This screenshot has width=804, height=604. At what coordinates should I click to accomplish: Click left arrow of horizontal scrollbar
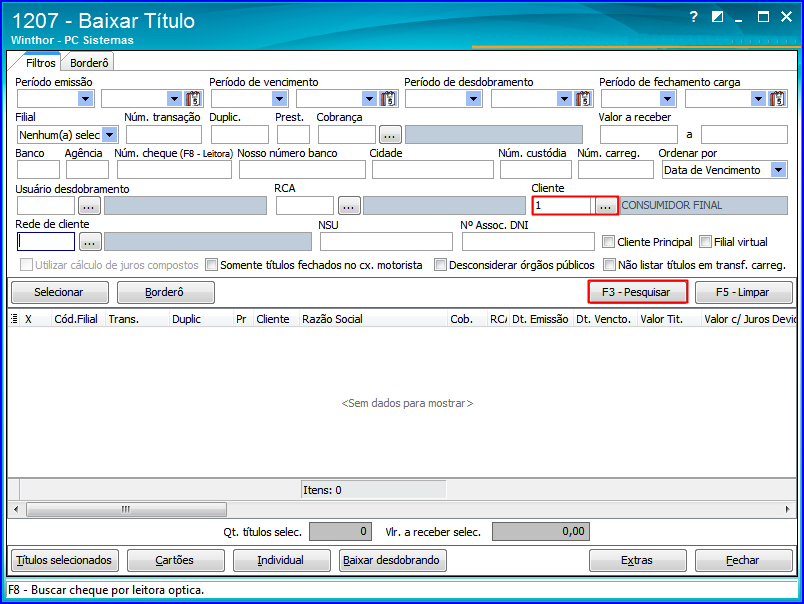click(x=16, y=509)
